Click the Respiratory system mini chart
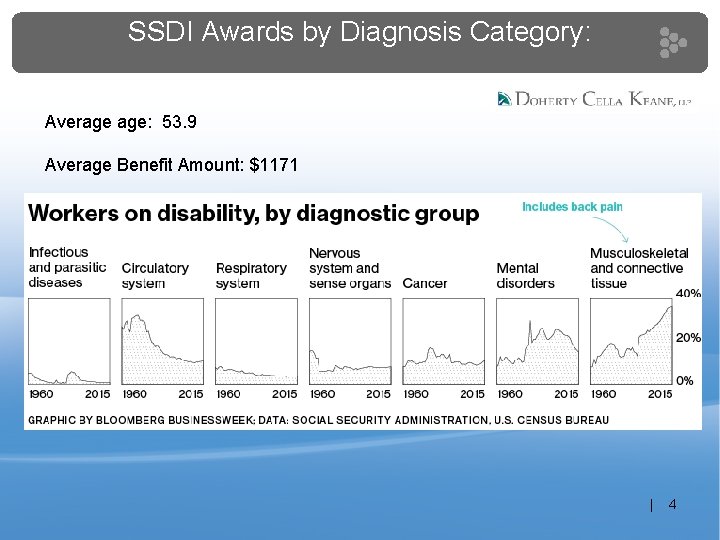Viewport: 720px width, 540px height. tap(256, 341)
